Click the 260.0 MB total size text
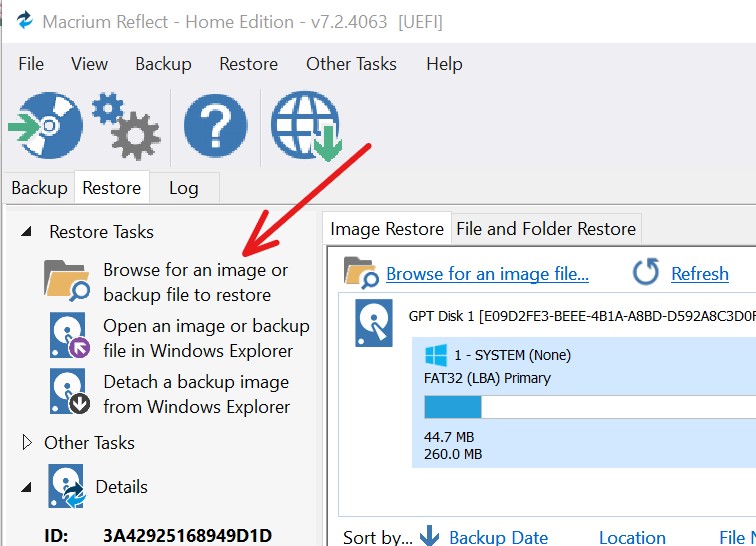The image size is (756, 546). (x=453, y=454)
